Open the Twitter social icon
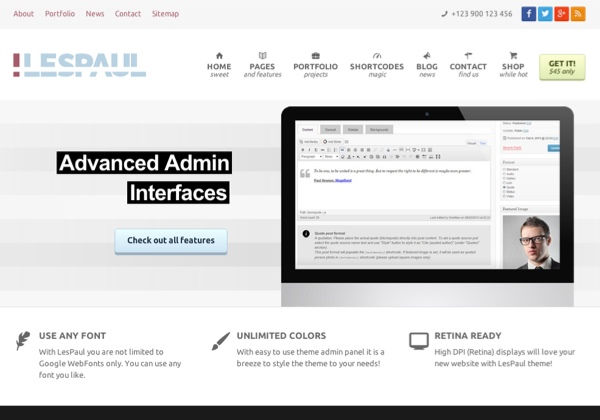600x420 pixels. tap(545, 14)
